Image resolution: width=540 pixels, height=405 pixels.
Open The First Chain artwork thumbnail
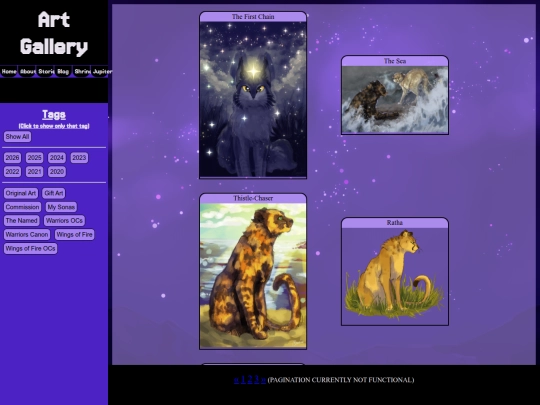[x=253, y=100]
